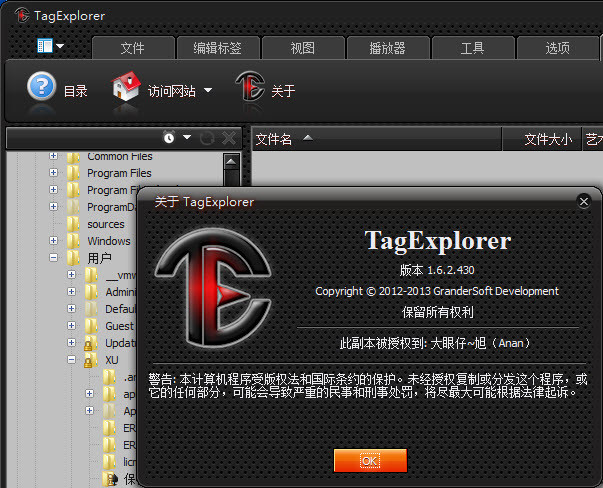This screenshot has width=603, height=488.
Task: Expand the 访问网站 dropdown arrow
Action: 208,90
